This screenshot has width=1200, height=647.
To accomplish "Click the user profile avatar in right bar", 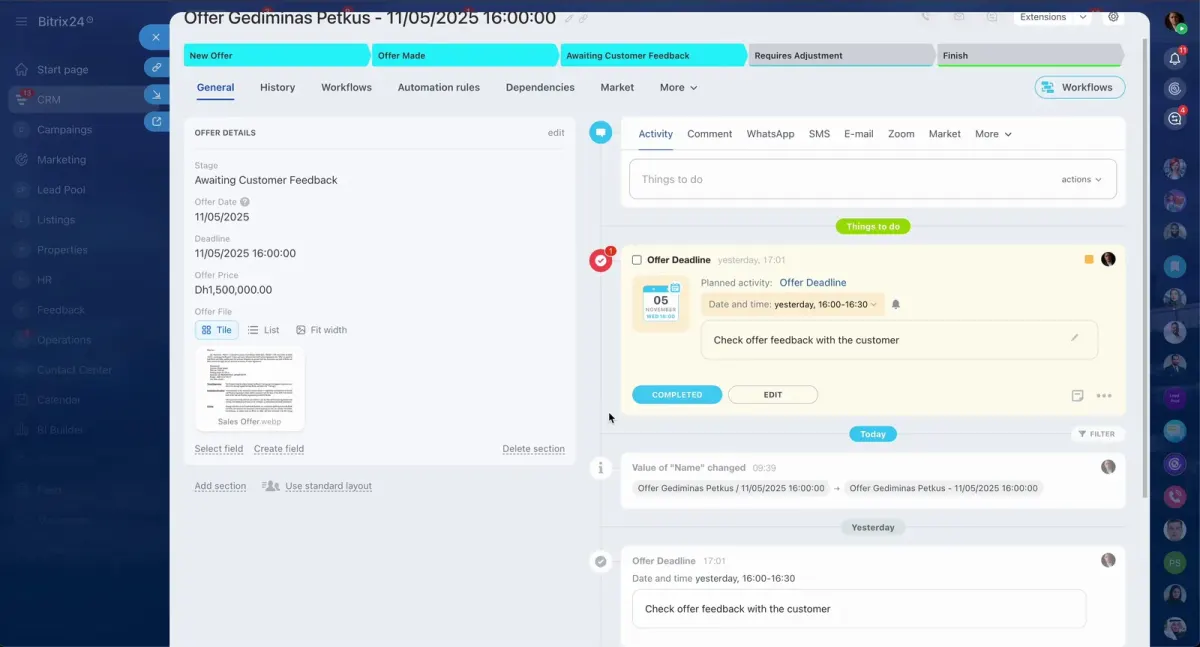I will (x=1174, y=22).
